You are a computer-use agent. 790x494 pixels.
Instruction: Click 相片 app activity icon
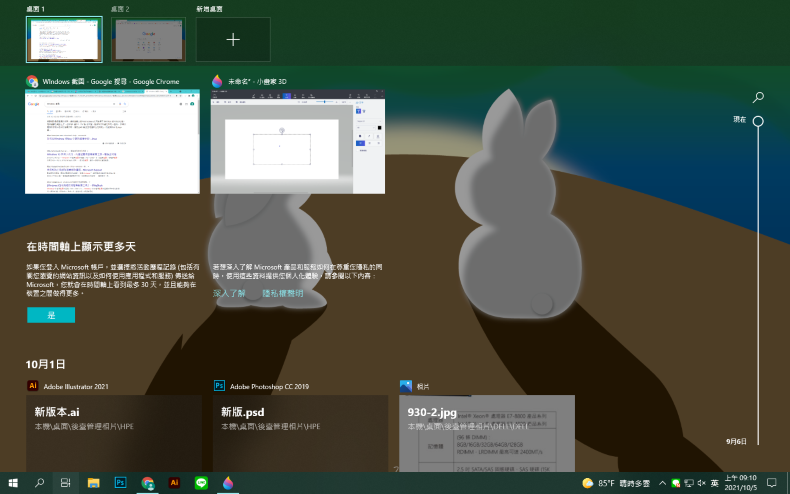(406, 386)
